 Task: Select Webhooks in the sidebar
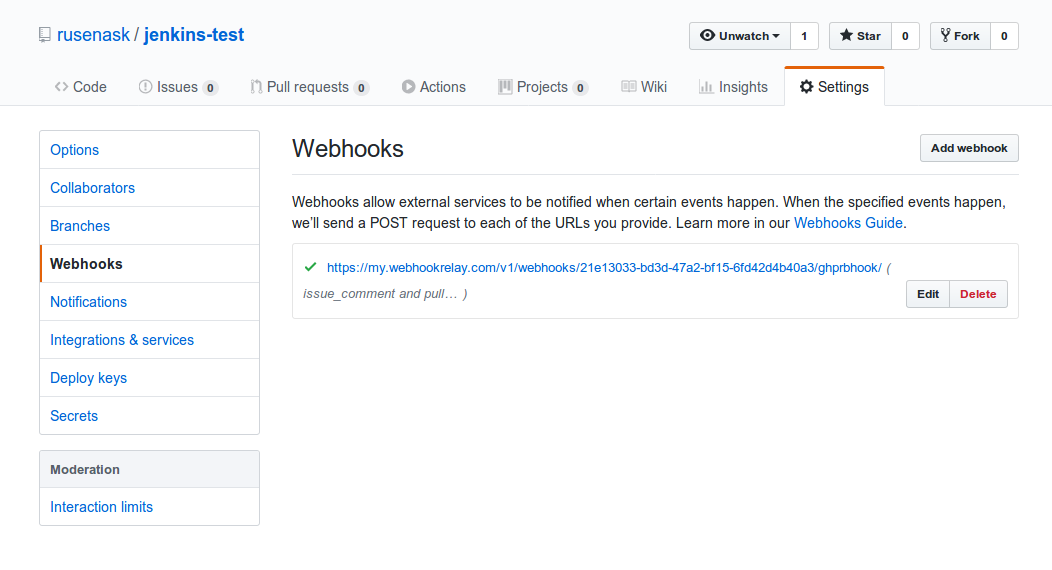point(150,264)
